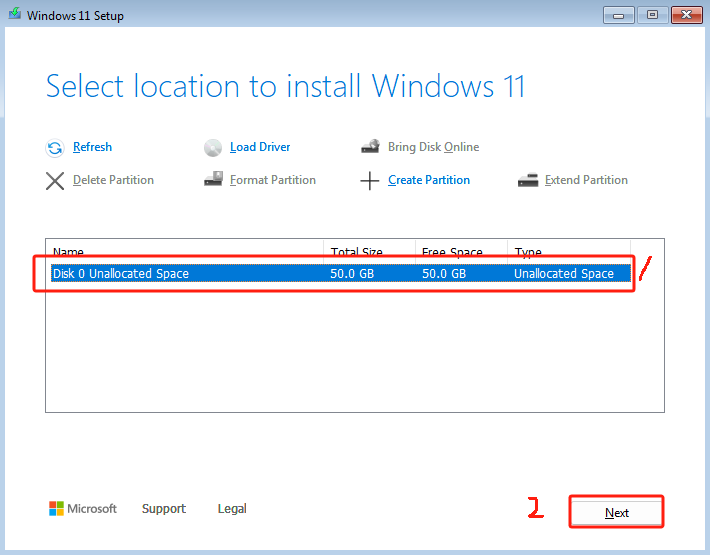710x555 pixels.
Task: Open the Support link
Action: point(164,509)
